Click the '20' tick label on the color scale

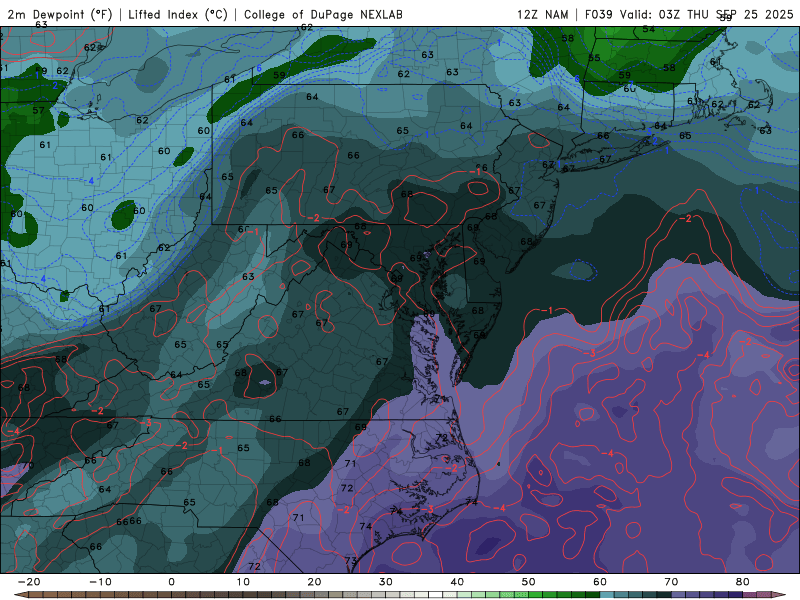click(x=314, y=582)
